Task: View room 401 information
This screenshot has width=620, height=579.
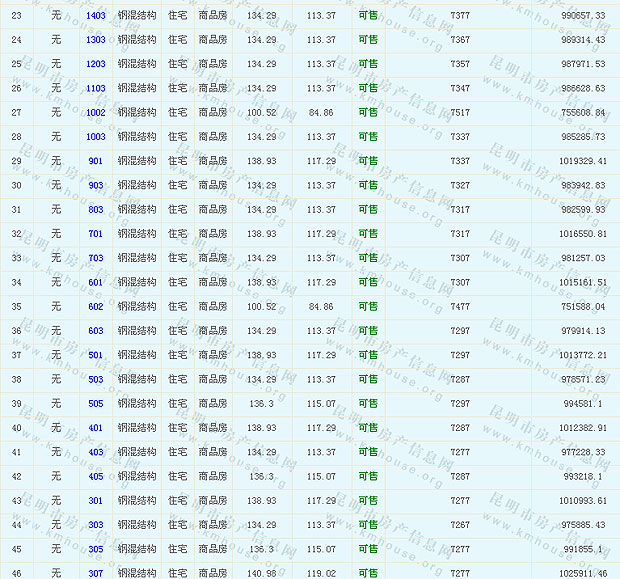Action: point(96,428)
